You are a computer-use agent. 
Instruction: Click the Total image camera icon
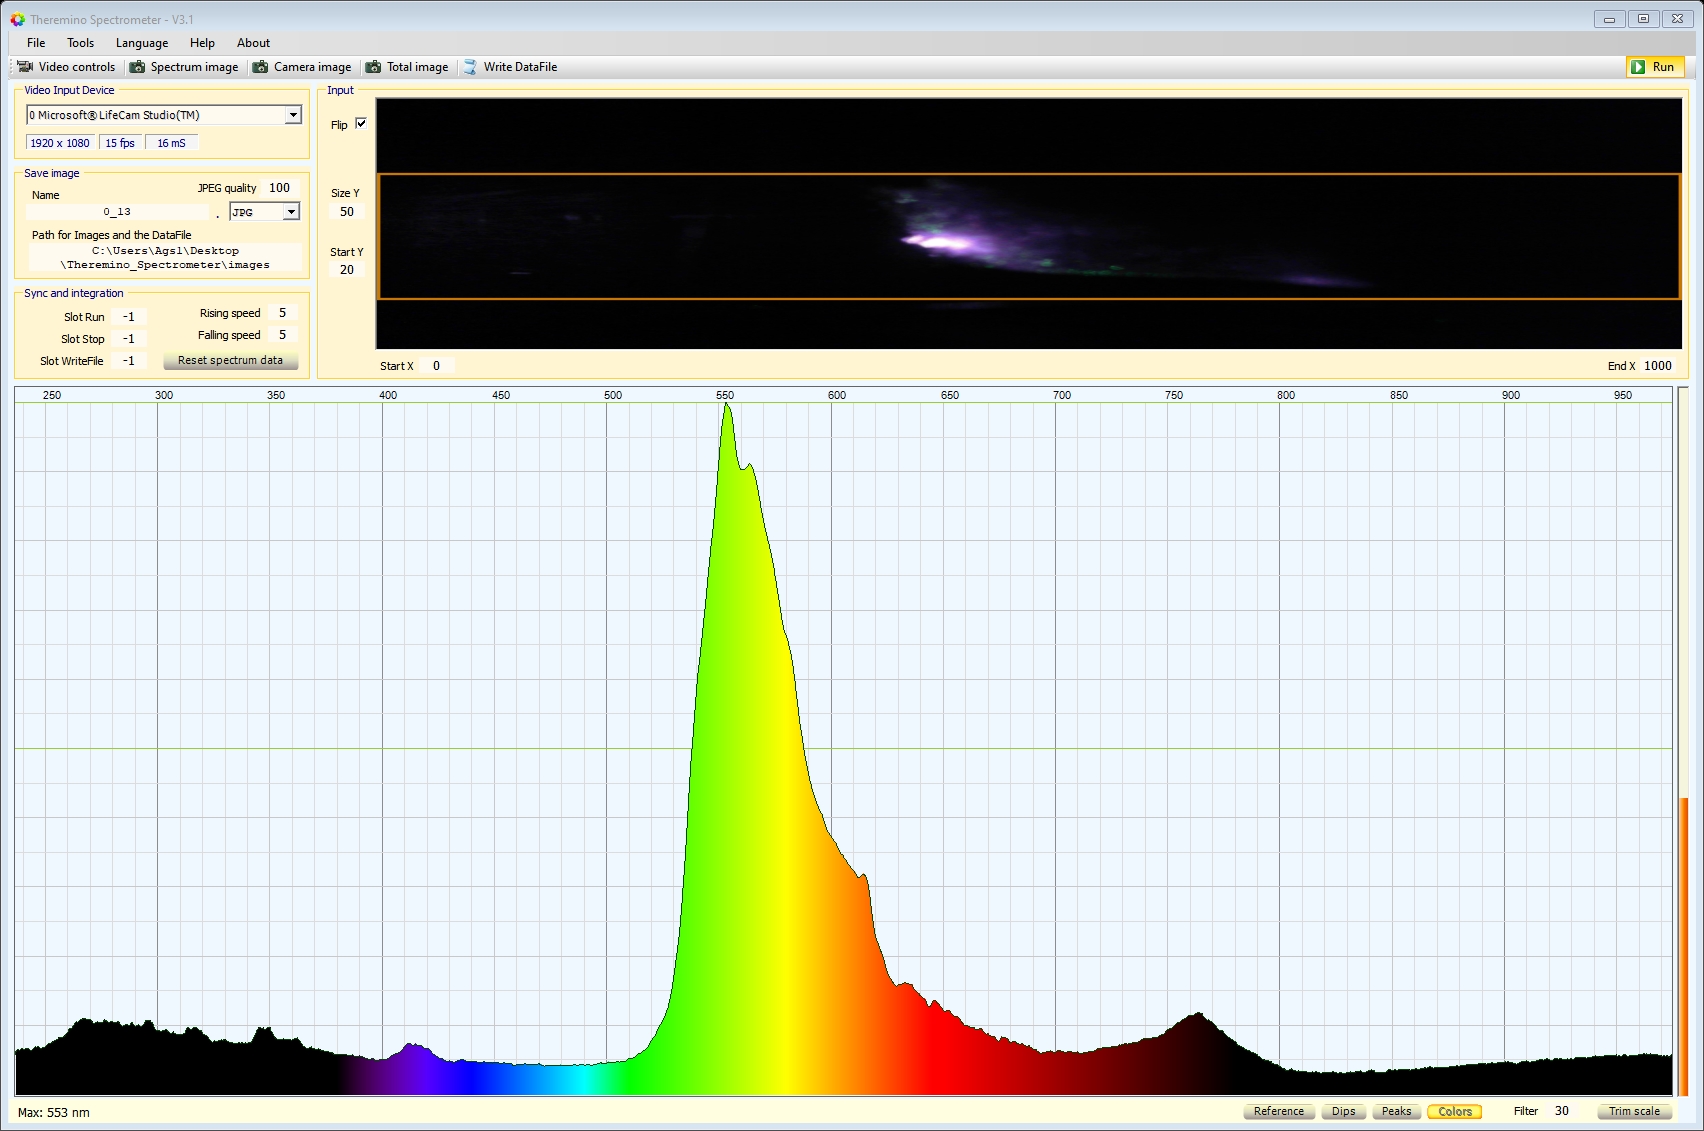(x=373, y=67)
